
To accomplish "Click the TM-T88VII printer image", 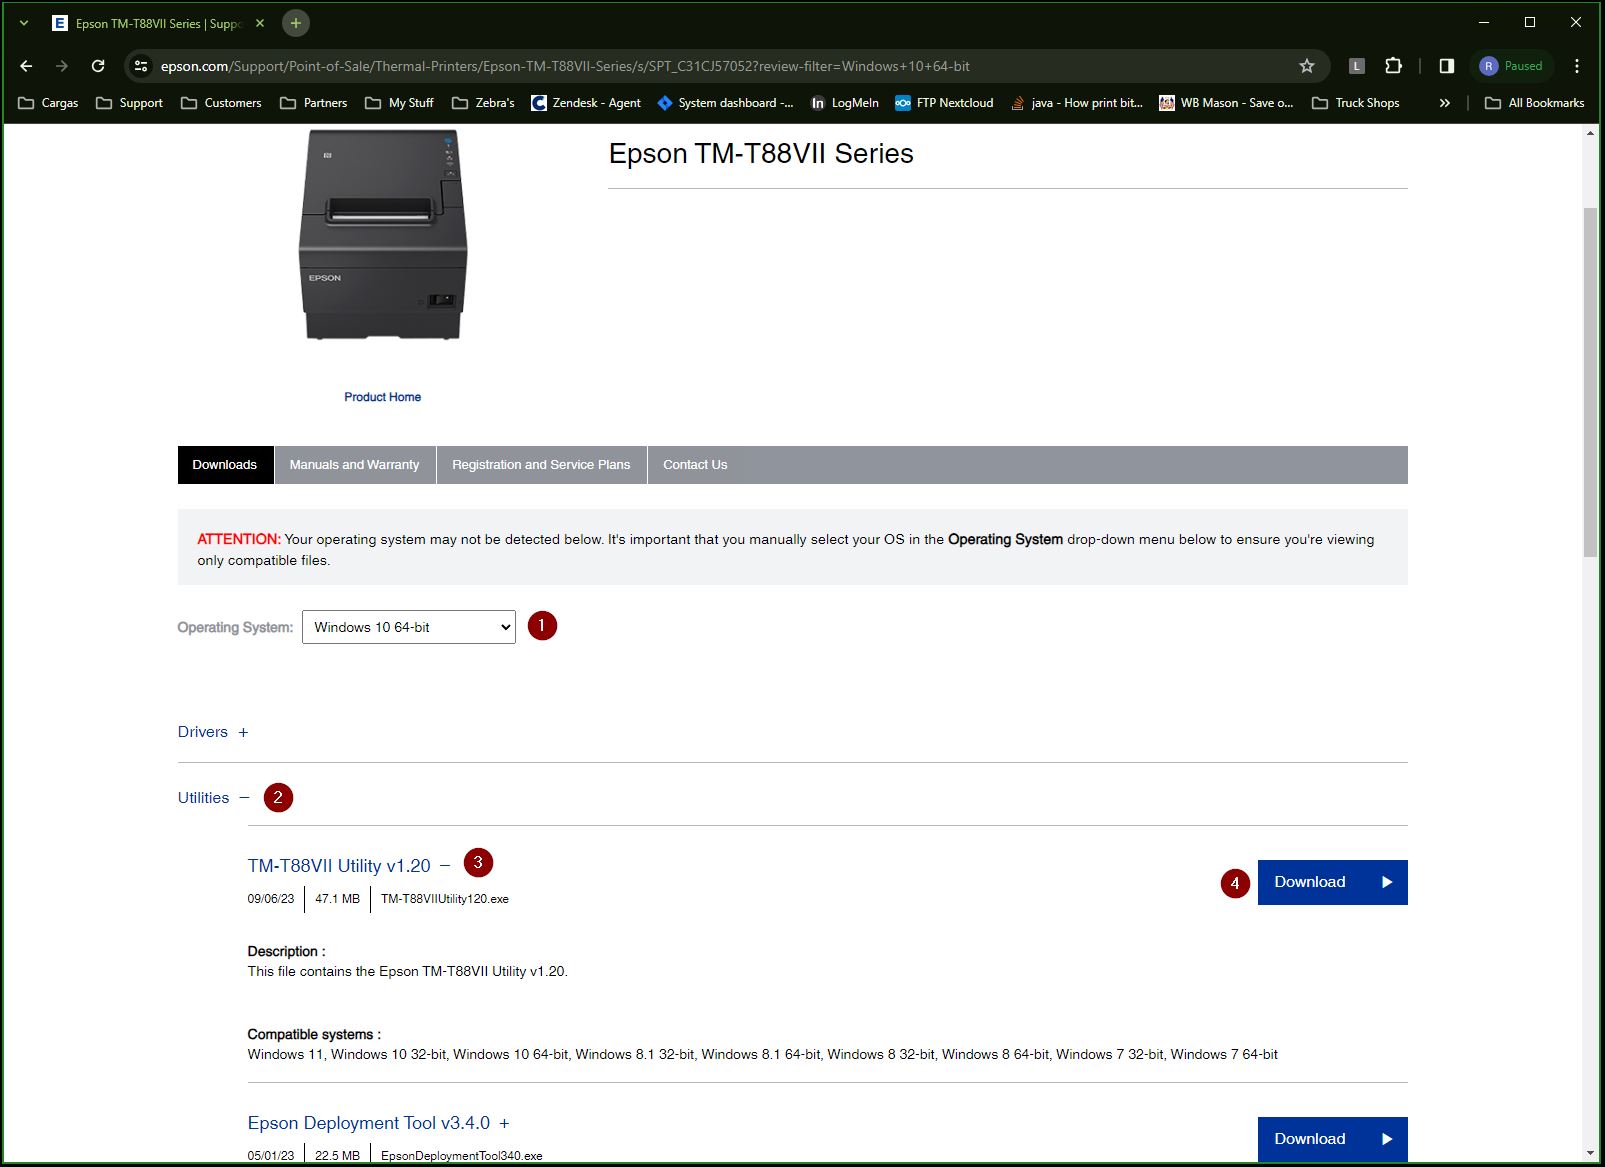I will (x=383, y=236).
